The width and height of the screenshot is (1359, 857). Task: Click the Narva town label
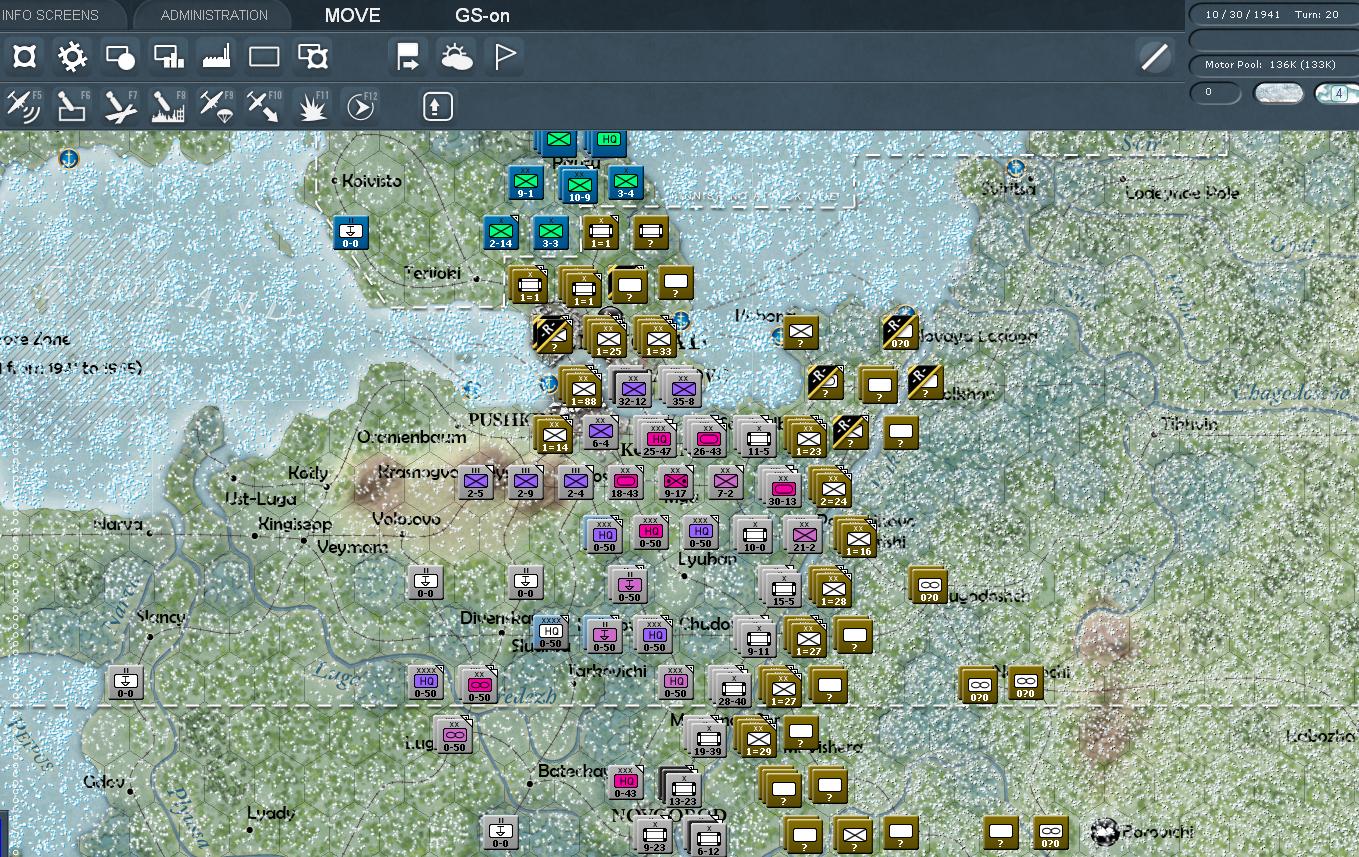coord(118,523)
